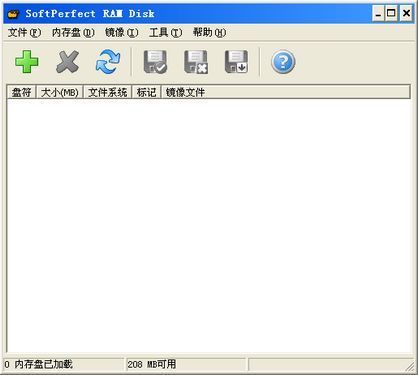Click the floppy icon with checkmark

(x=155, y=62)
